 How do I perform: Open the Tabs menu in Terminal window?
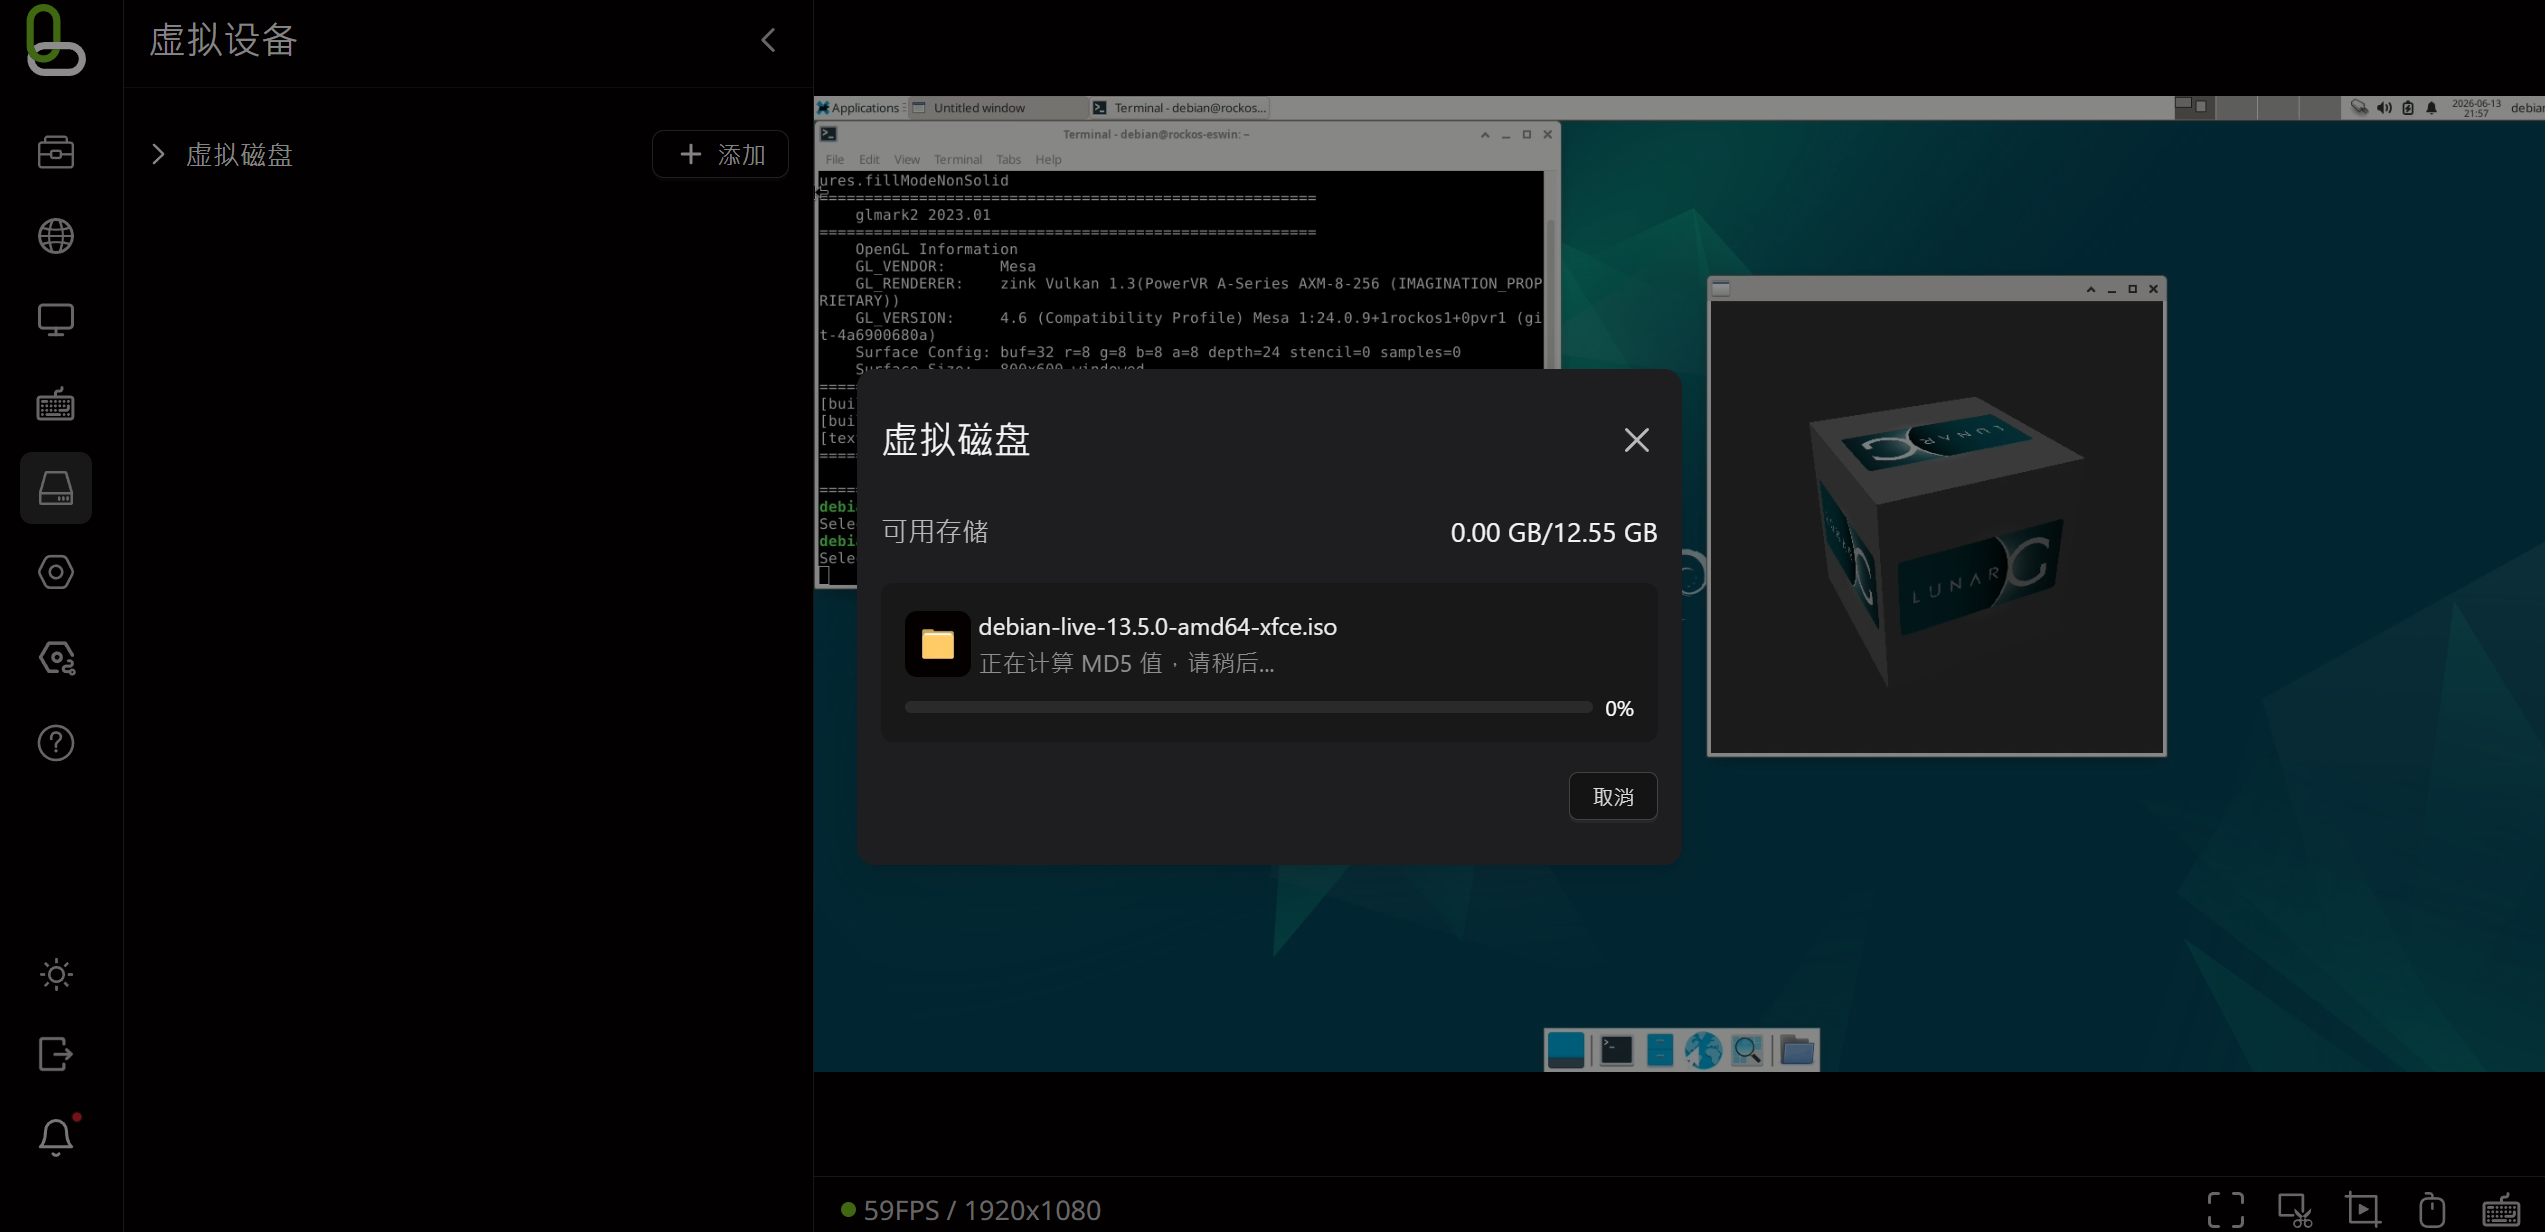(x=1008, y=159)
